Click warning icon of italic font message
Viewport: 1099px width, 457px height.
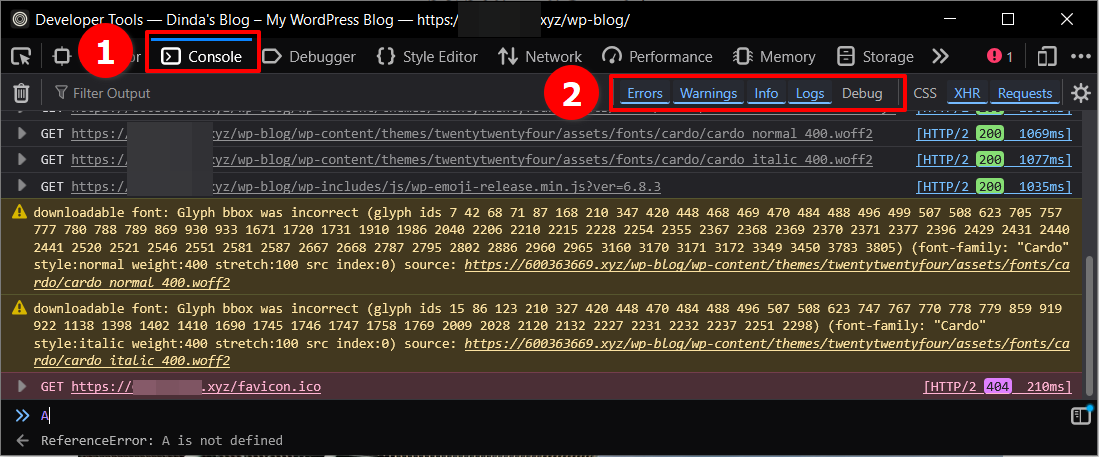tap(20, 307)
